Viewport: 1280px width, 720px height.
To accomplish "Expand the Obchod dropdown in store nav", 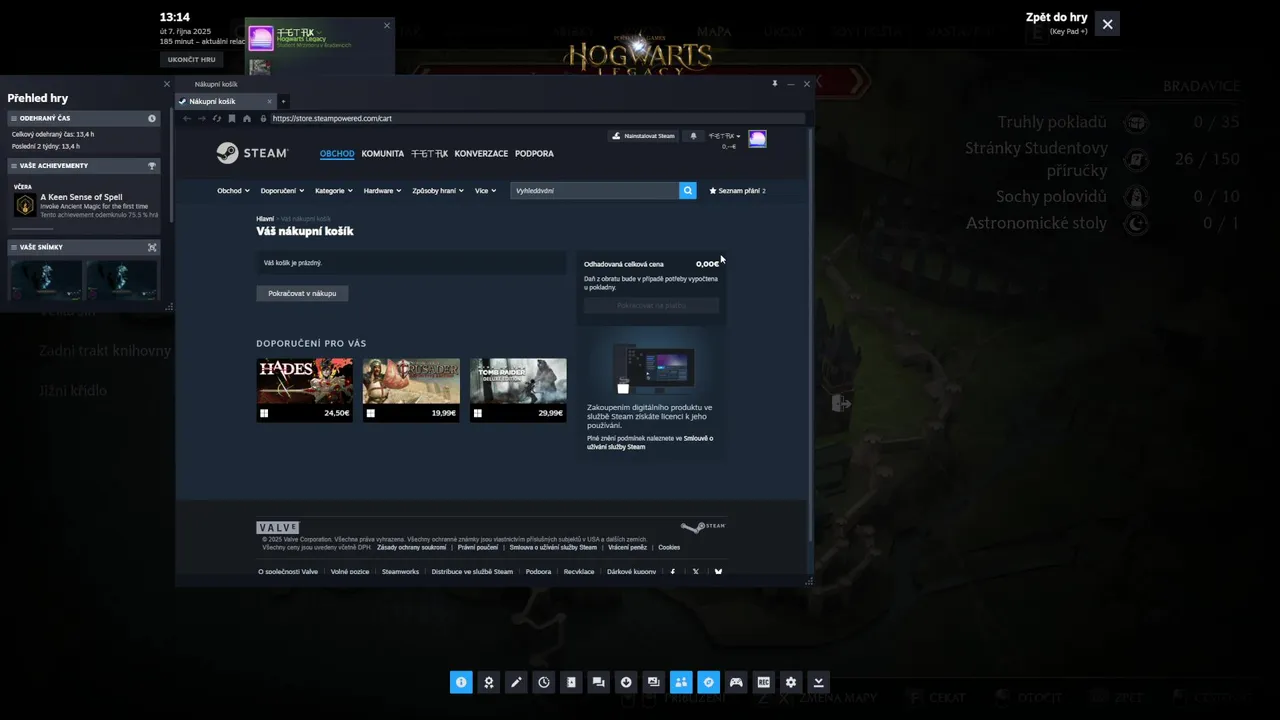I will coord(233,190).
